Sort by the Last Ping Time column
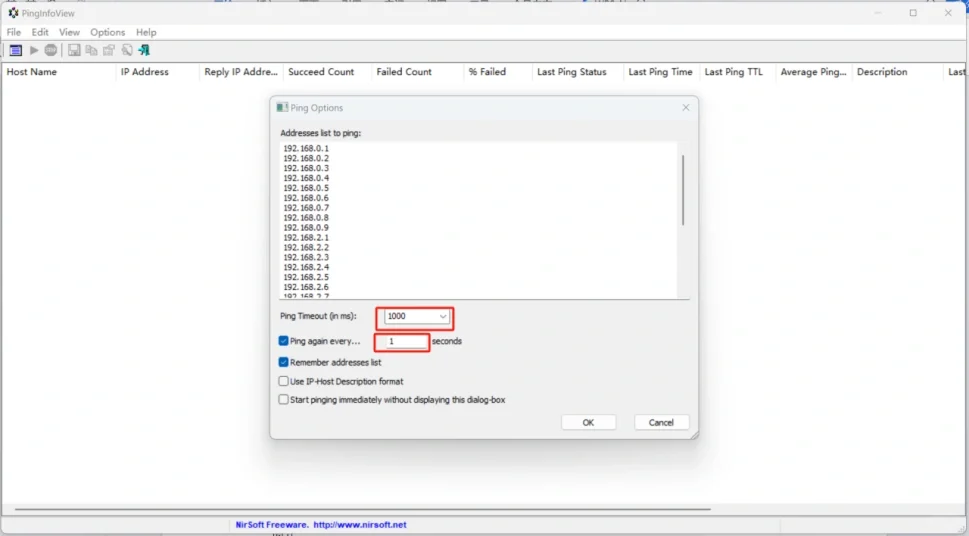Viewport: 969px width, 536px height. pos(661,72)
